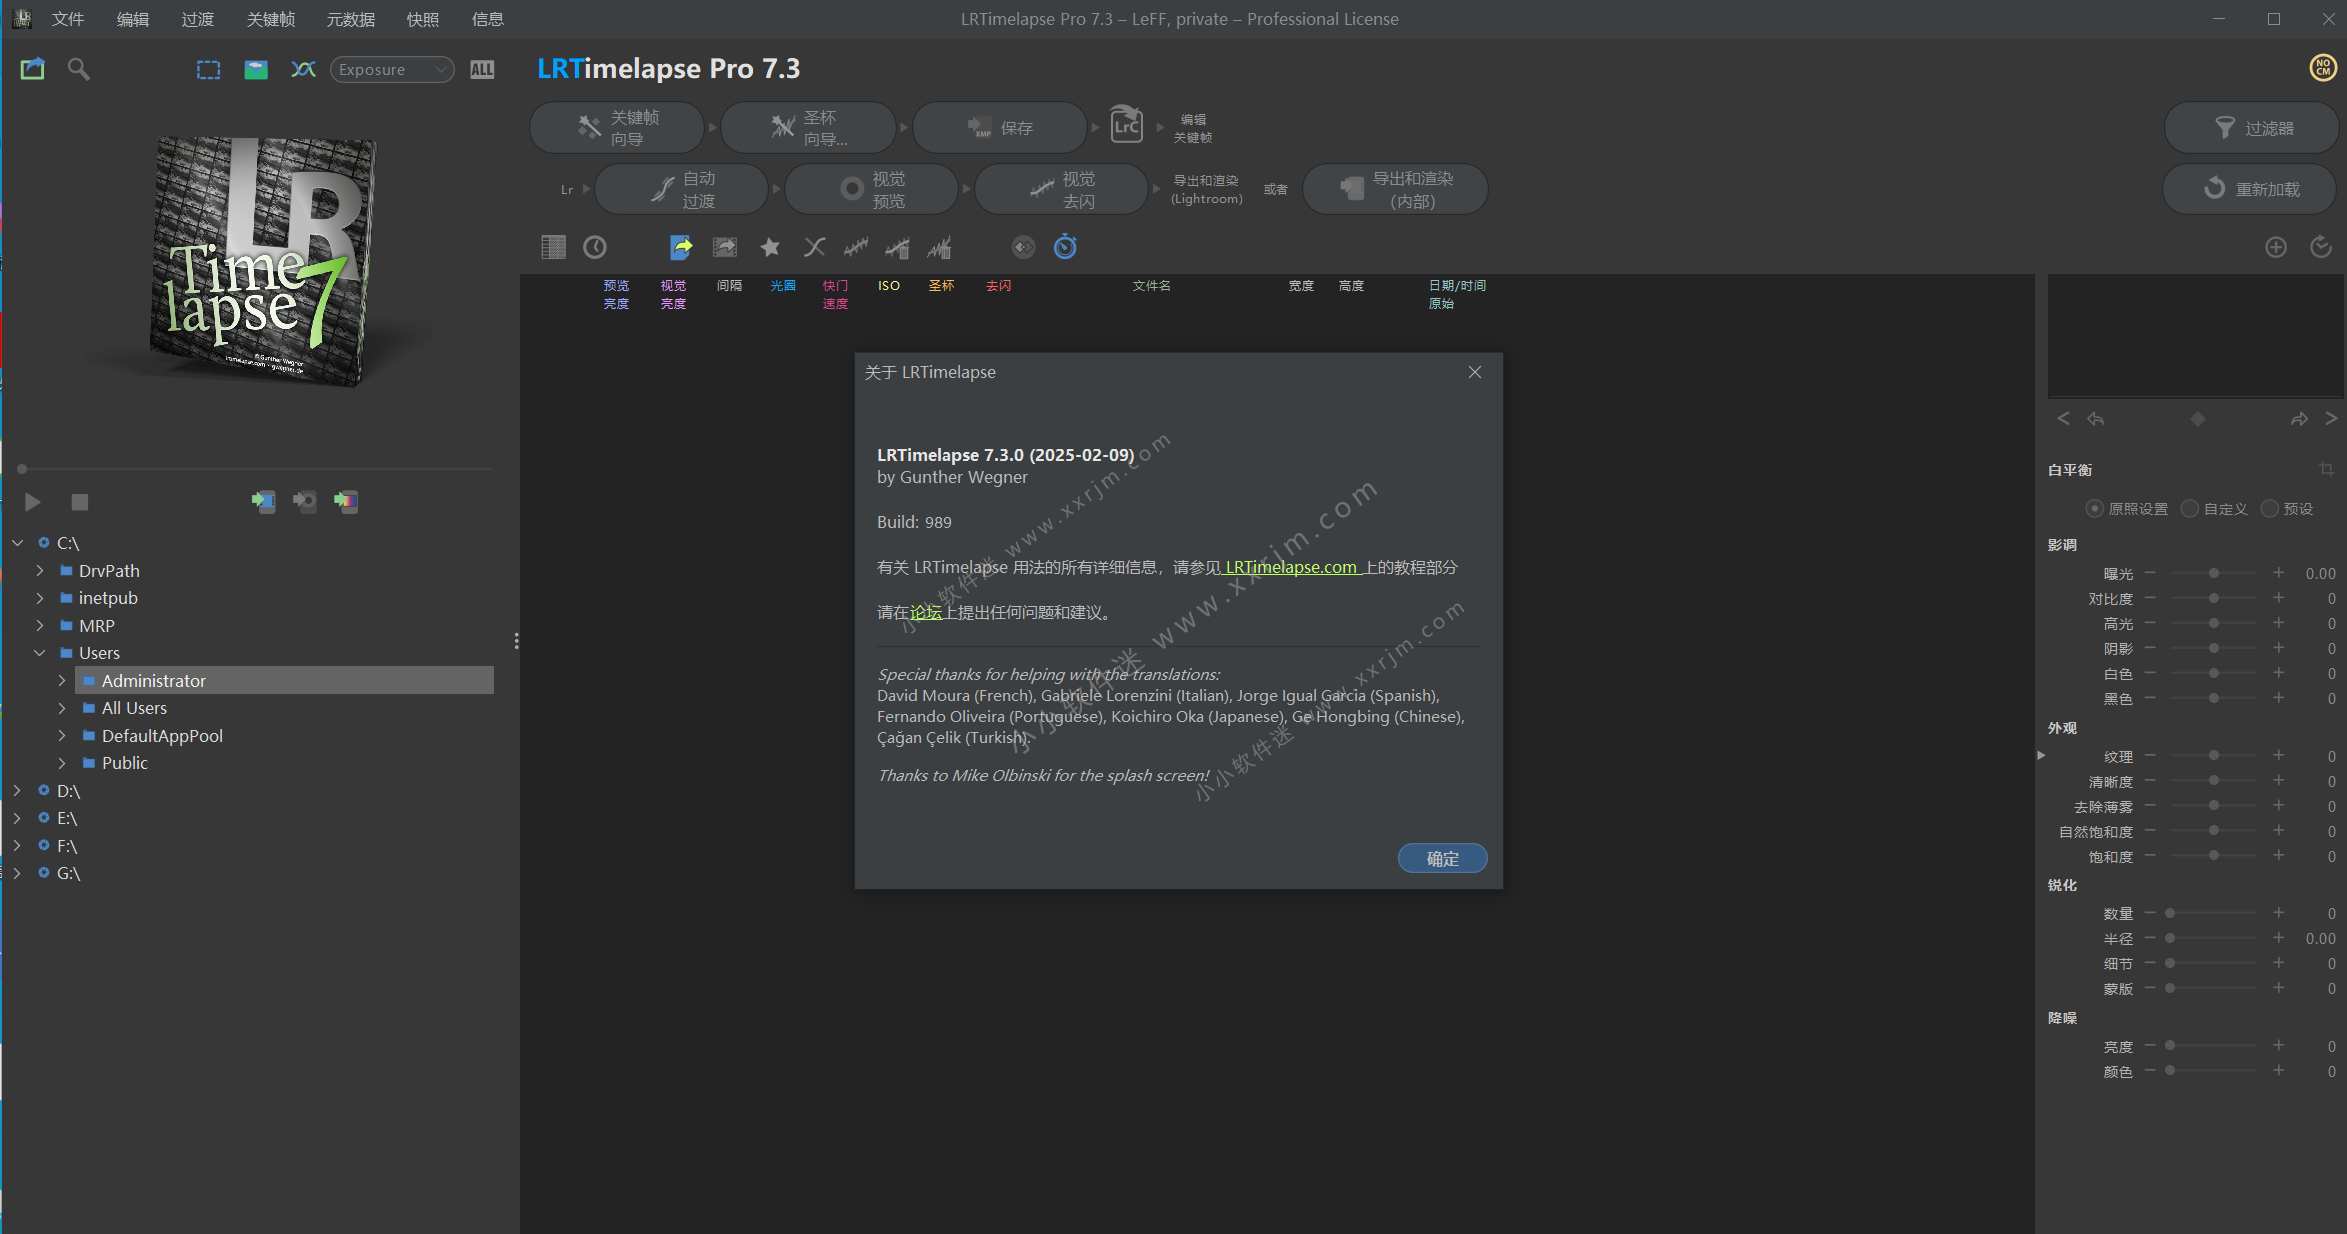Click the blue stopwatch icon

point(1065,247)
